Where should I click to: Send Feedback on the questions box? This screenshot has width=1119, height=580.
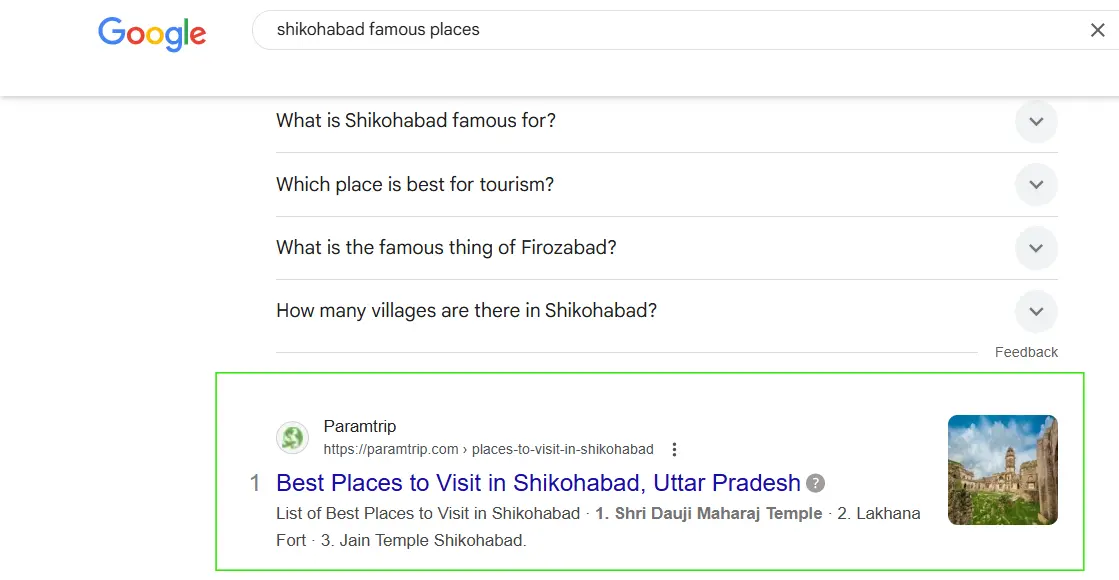coord(1026,352)
